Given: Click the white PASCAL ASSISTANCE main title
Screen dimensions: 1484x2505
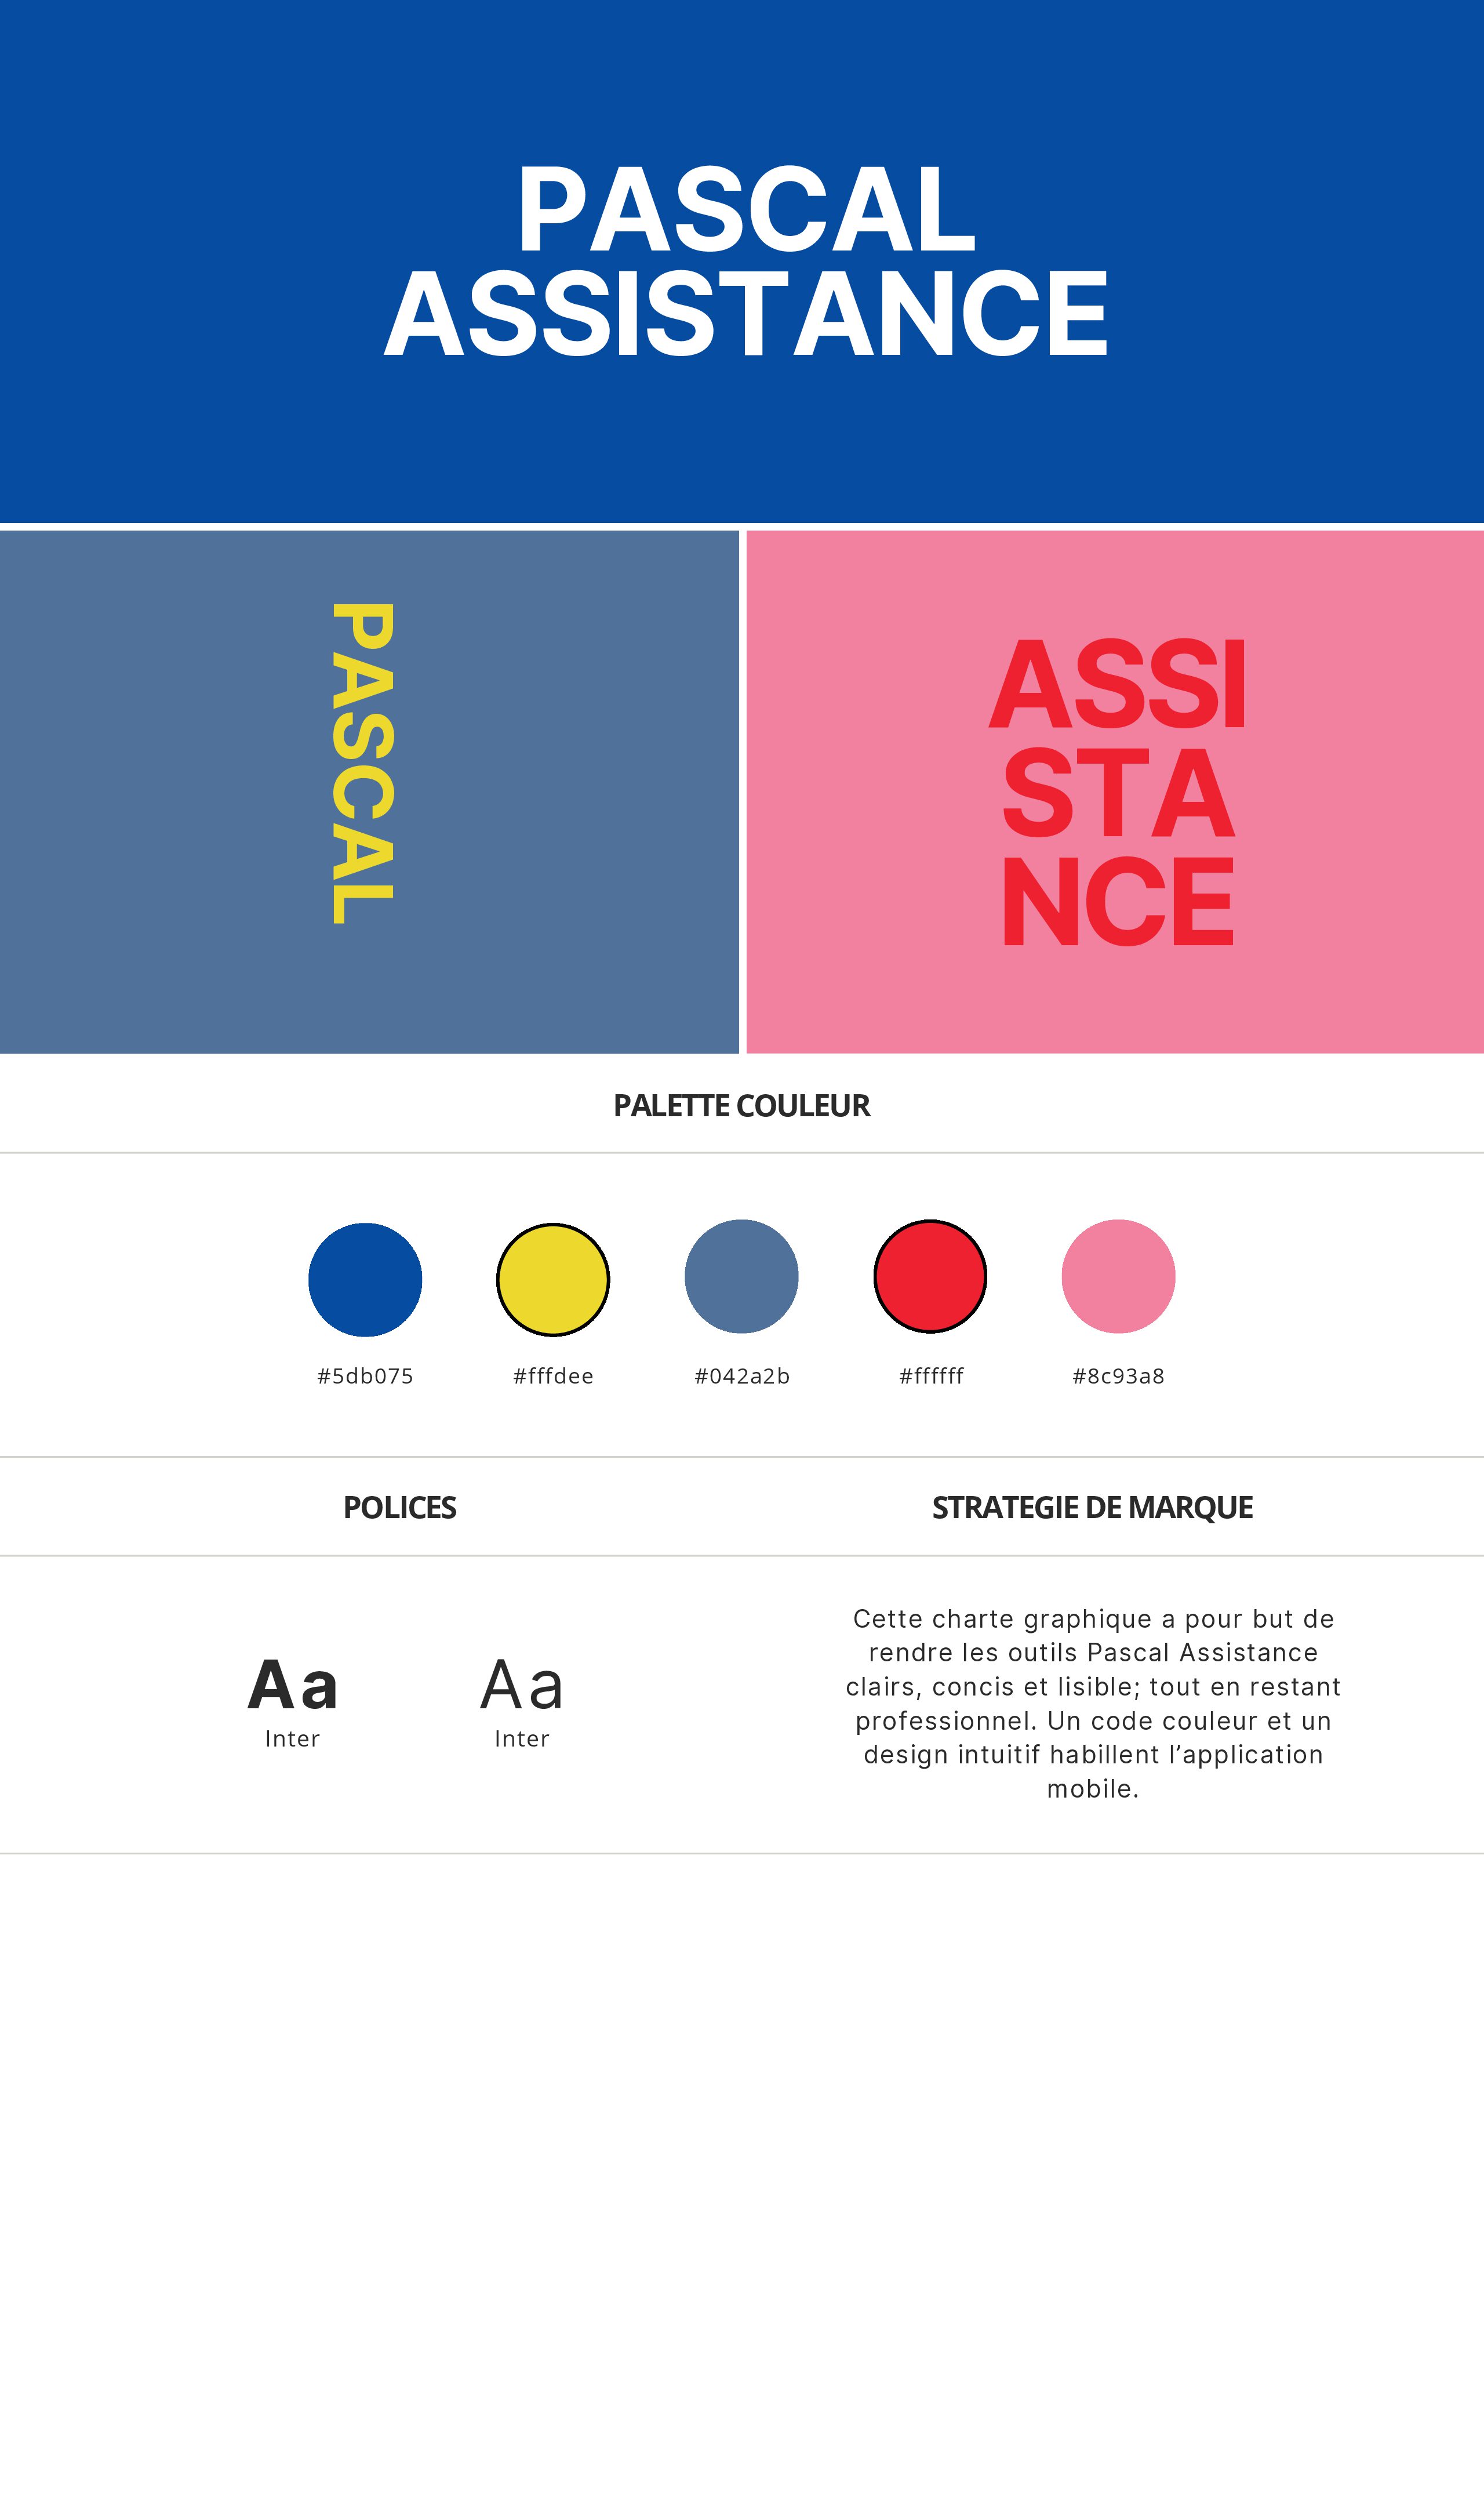Looking at the screenshot, I should click(746, 261).
